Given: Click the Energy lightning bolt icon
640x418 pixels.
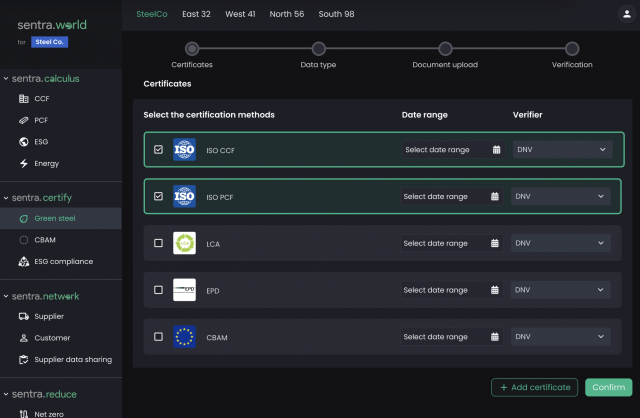Looking at the screenshot, I should tap(24, 163).
